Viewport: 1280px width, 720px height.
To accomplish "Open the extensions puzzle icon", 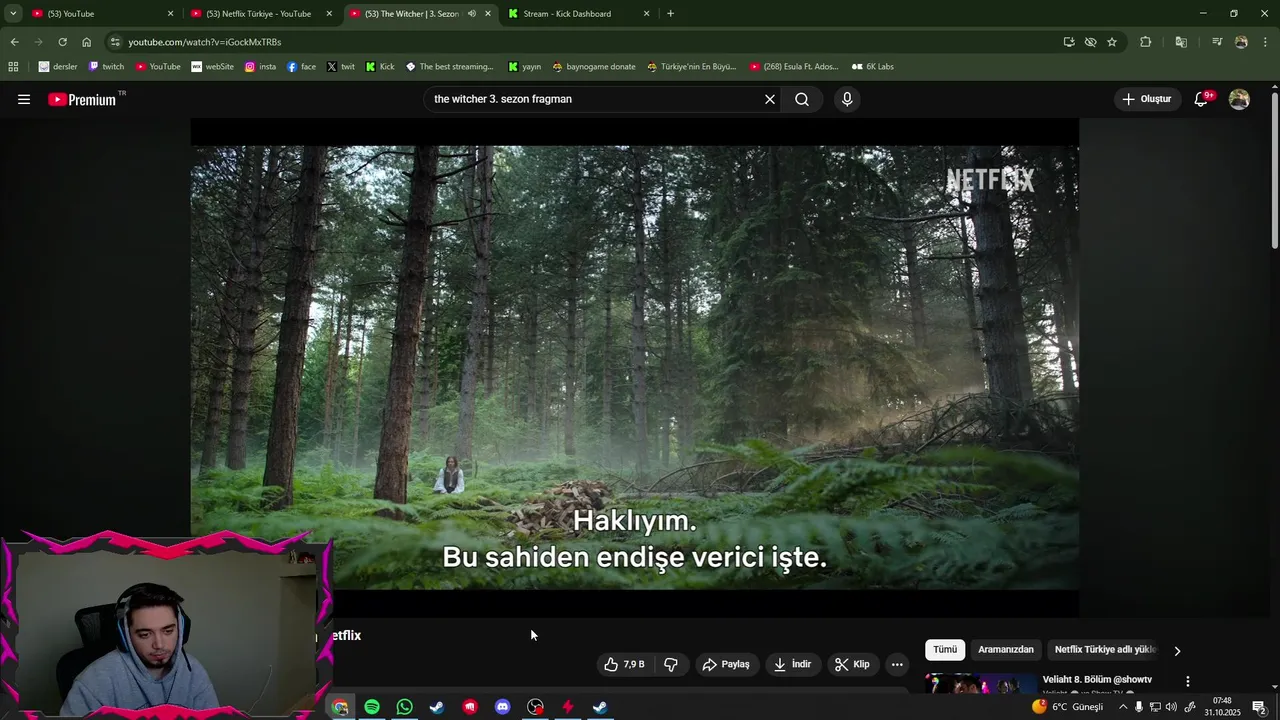I will click(x=1146, y=42).
